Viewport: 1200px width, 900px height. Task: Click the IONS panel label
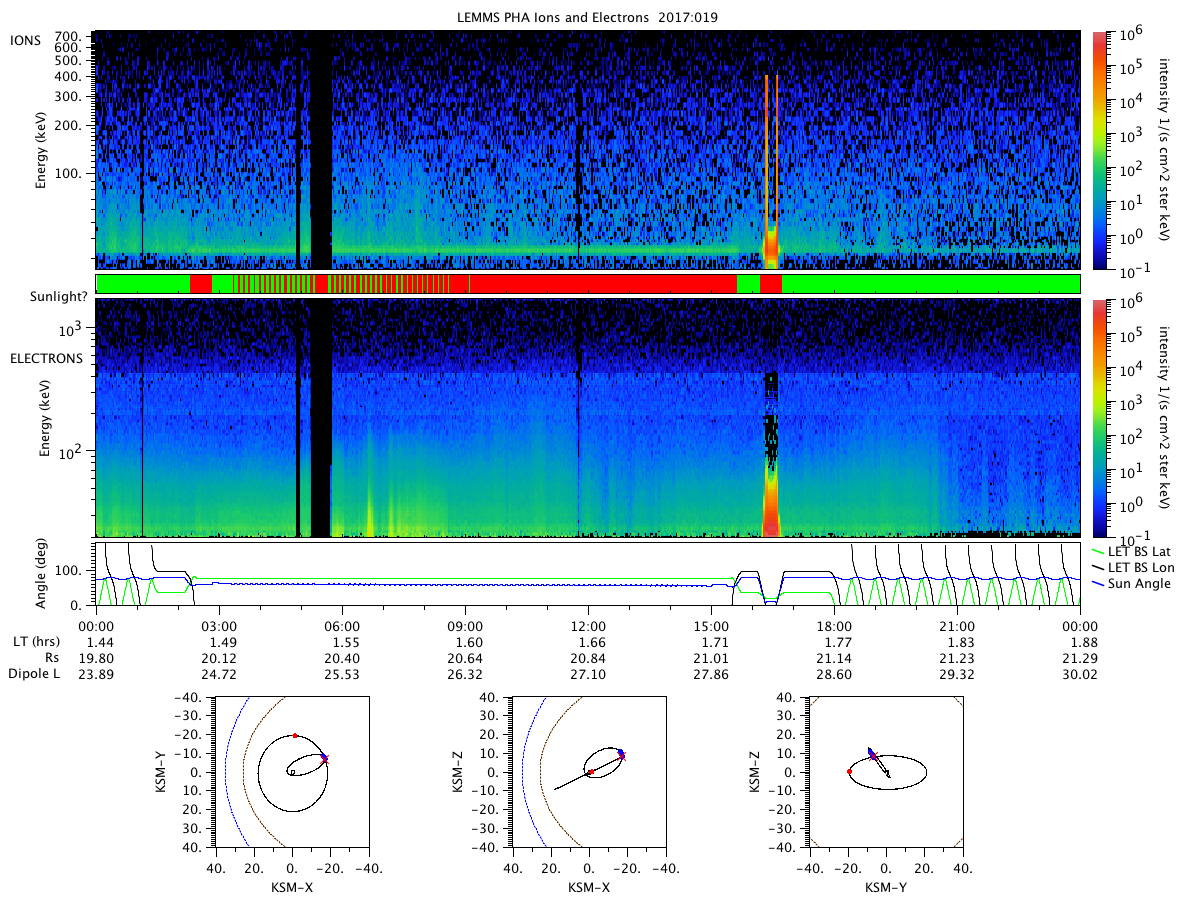tap(25, 39)
